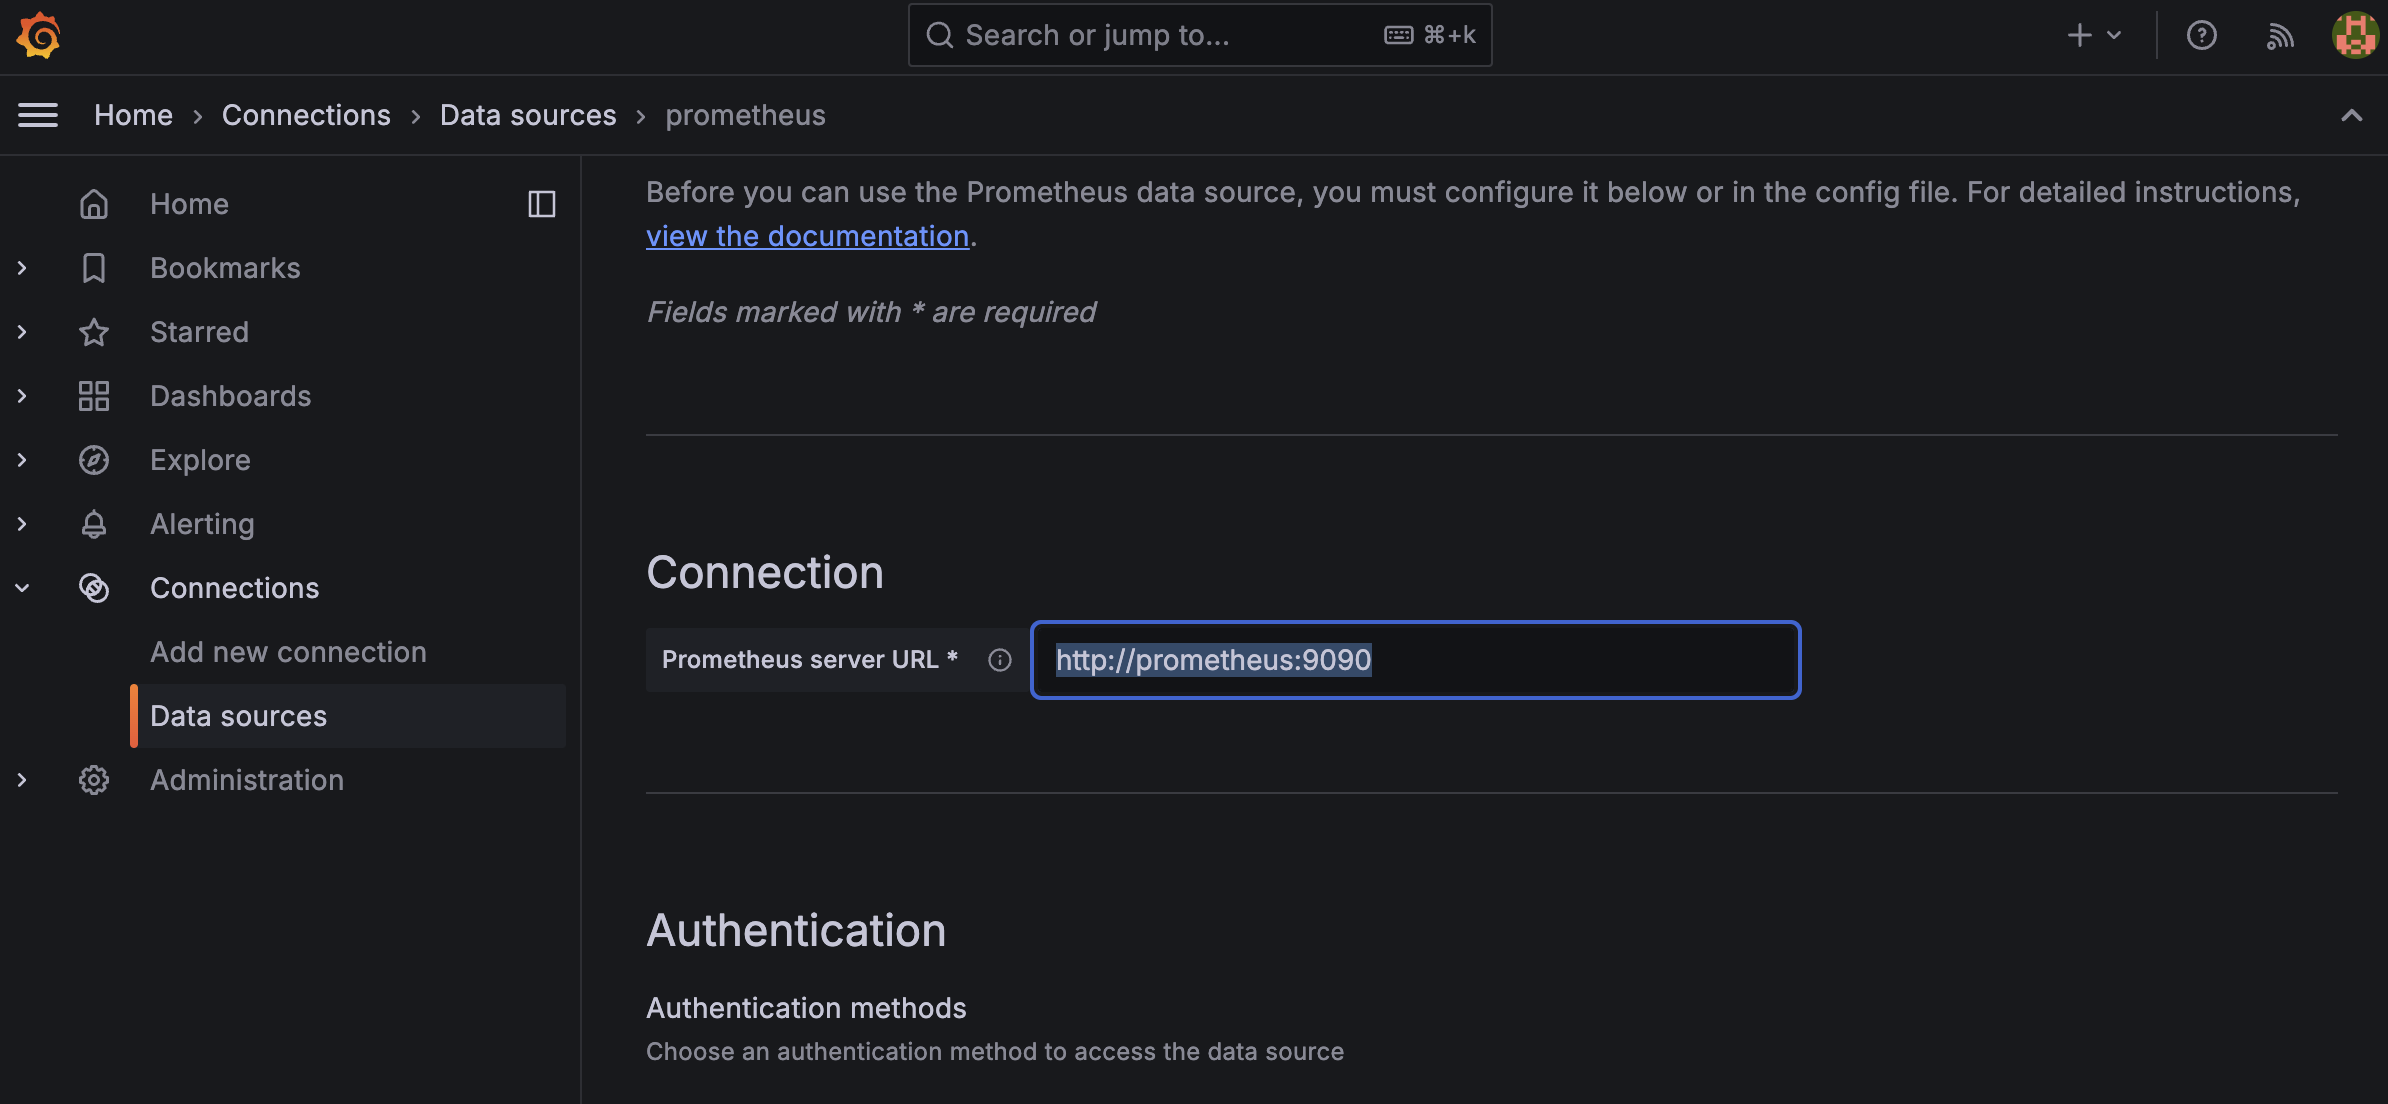This screenshot has height=1104, width=2388.
Task: Open the plus add-new menu
Action: coord(2094,35)
